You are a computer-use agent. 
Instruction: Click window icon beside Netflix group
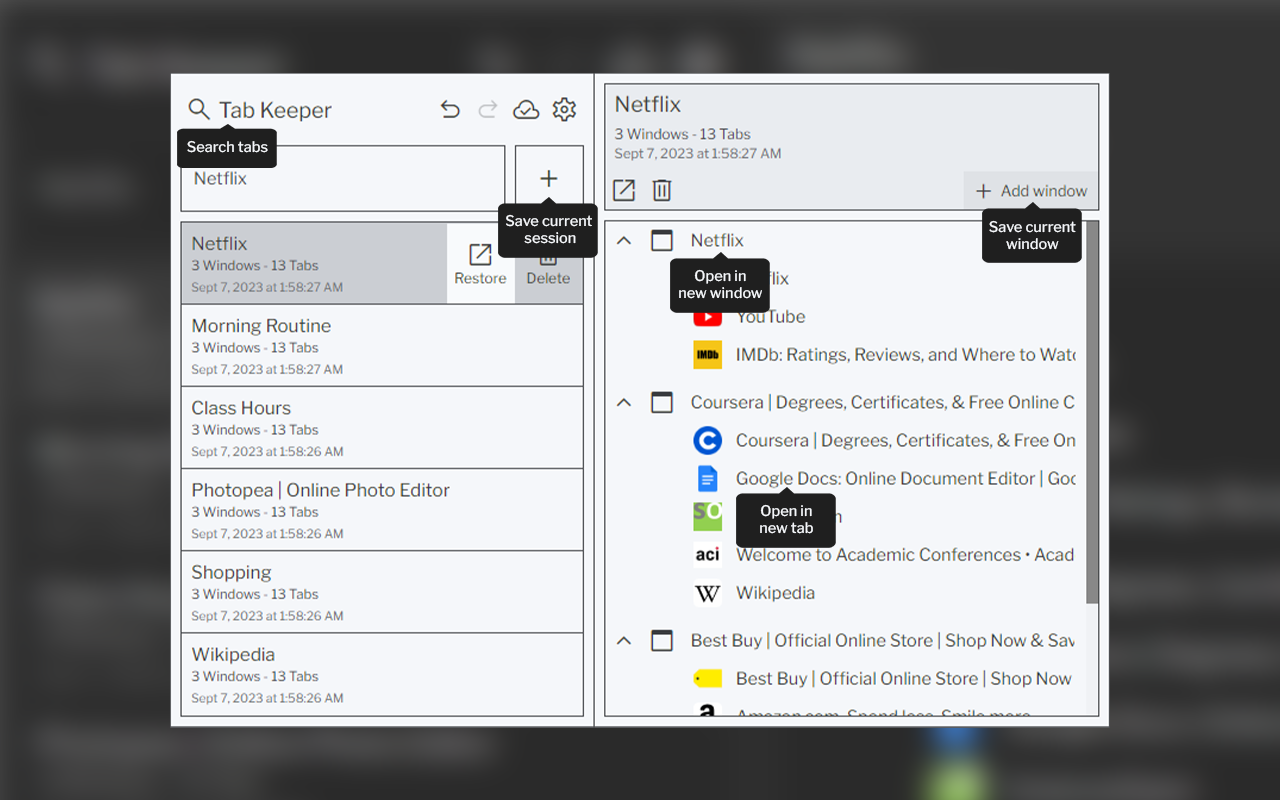(x=662, y=240)
